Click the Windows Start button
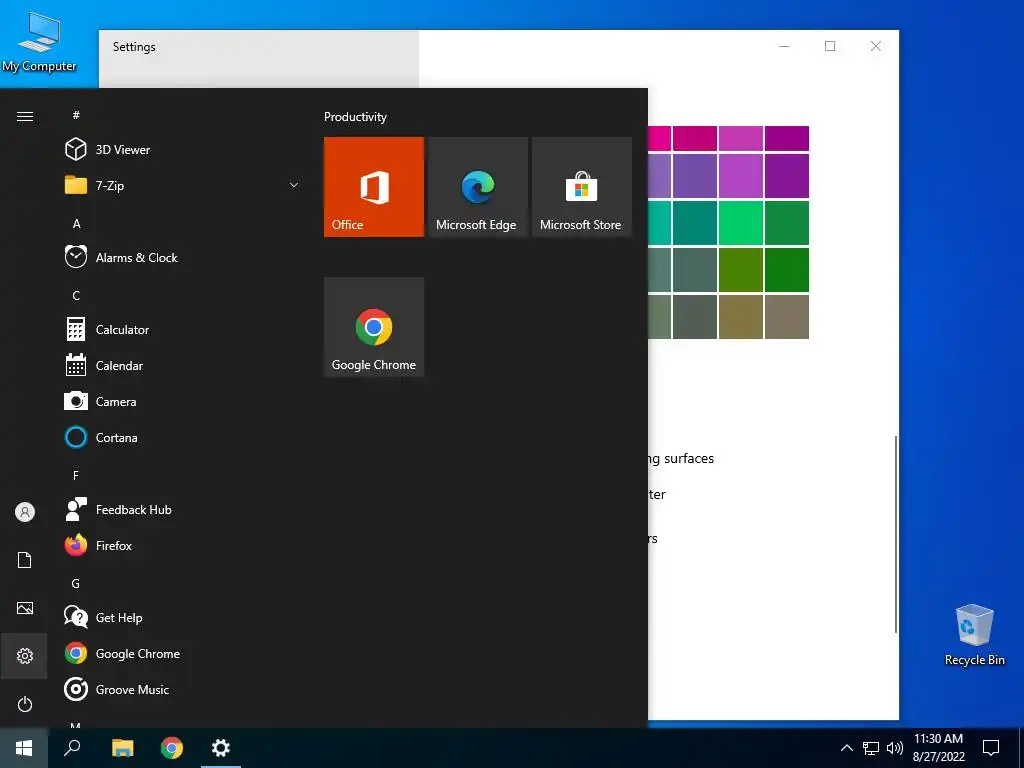 coord(24,748)
